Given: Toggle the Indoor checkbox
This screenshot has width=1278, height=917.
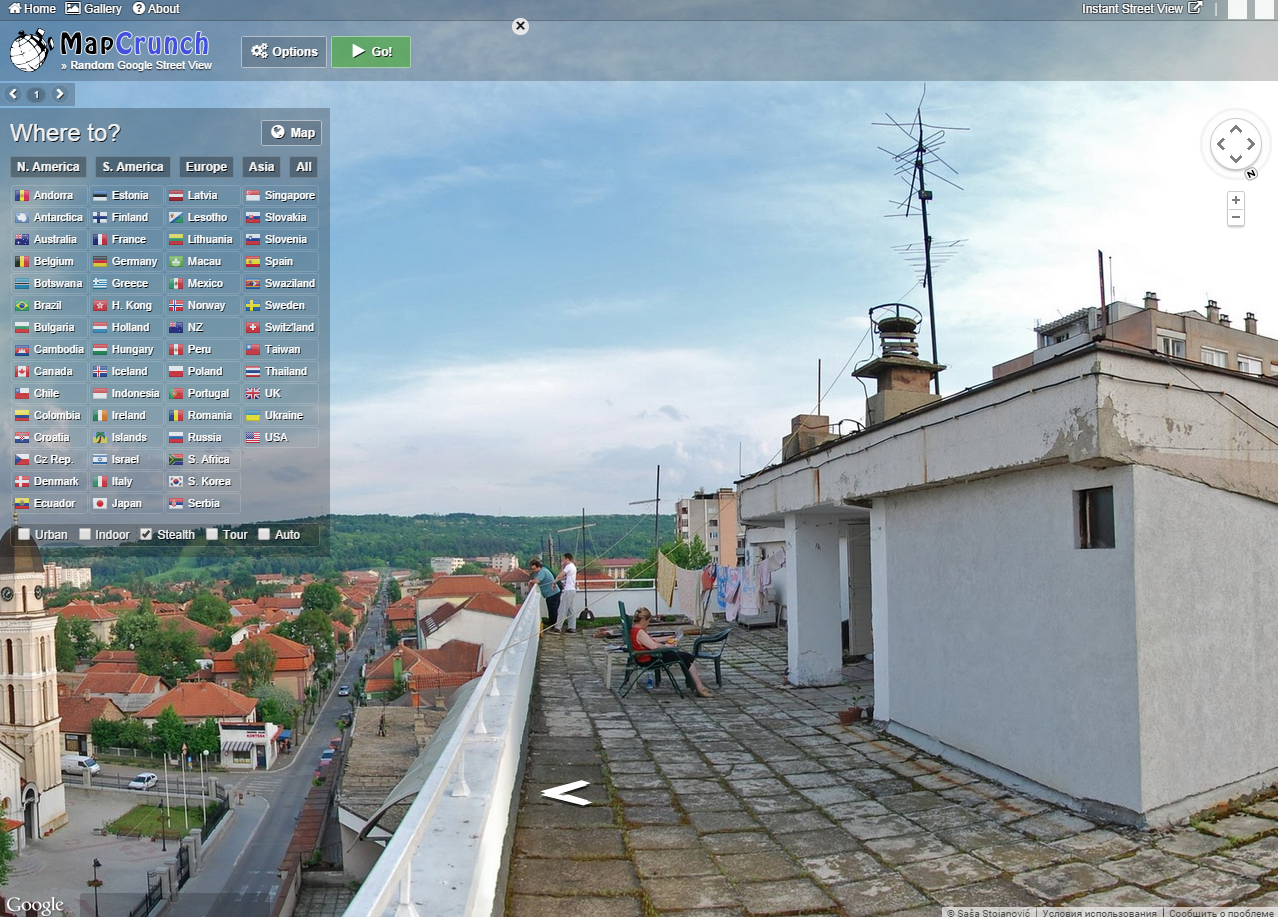Looking at the screenshot, I should coord(86,535).
